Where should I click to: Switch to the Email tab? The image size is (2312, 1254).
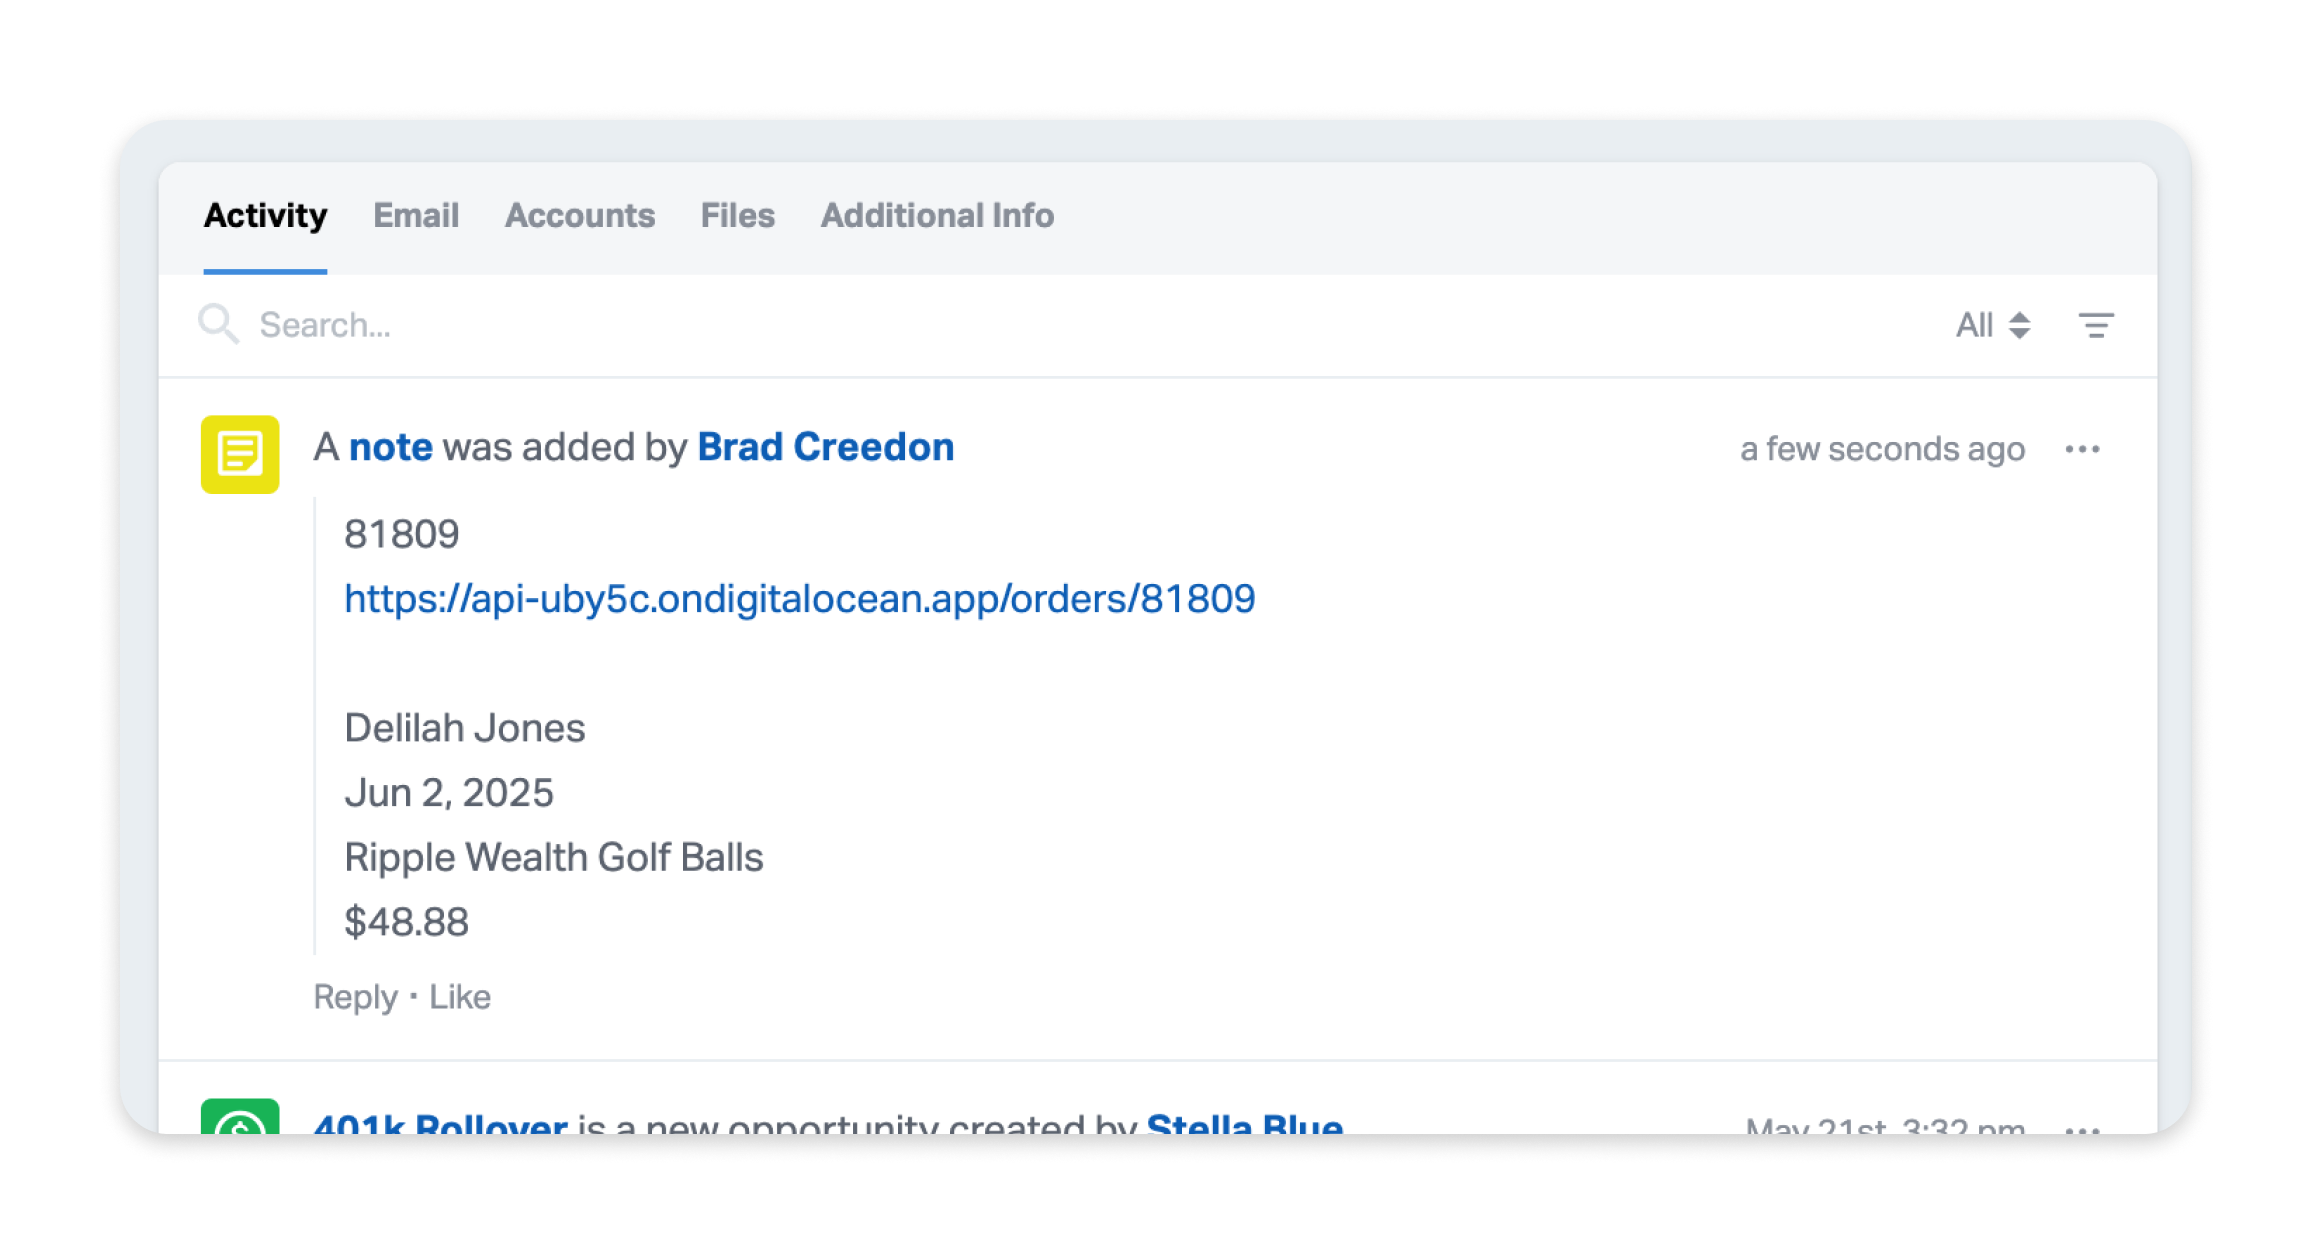[x=416, y=216]
